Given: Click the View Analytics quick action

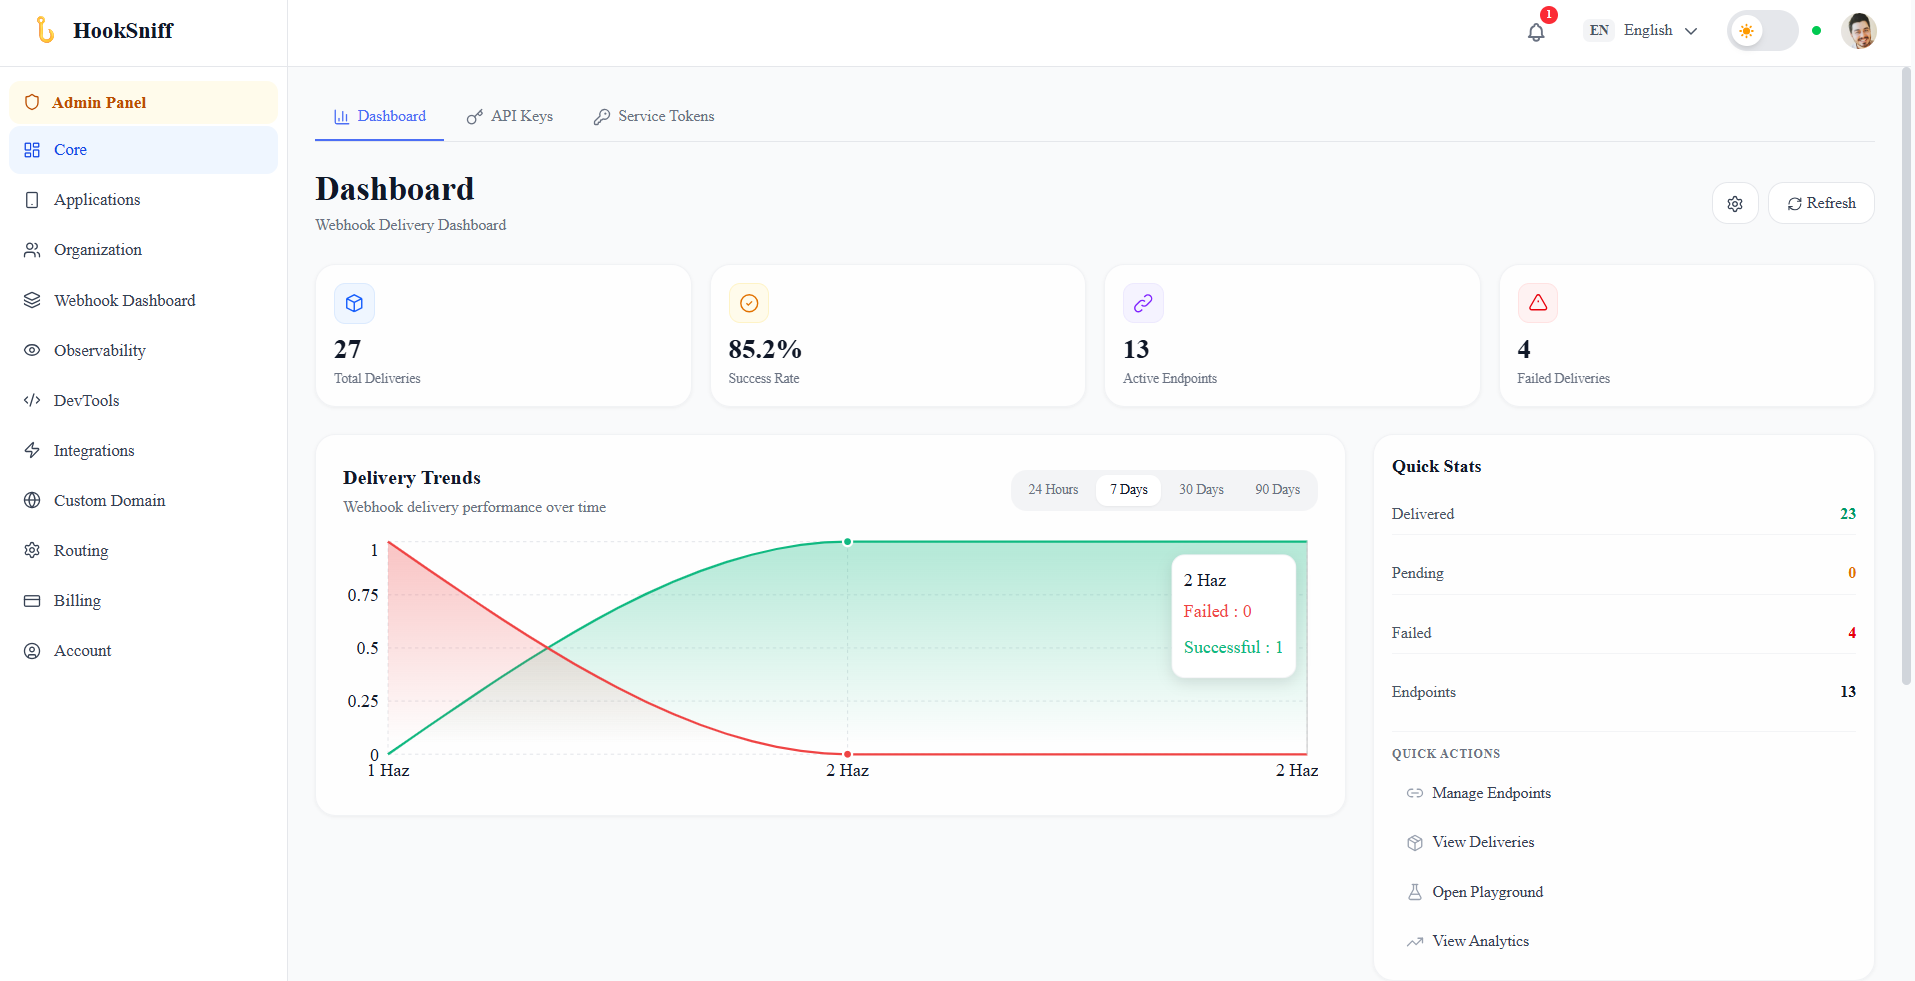Looking at the screenshot, I should 1623,941.
